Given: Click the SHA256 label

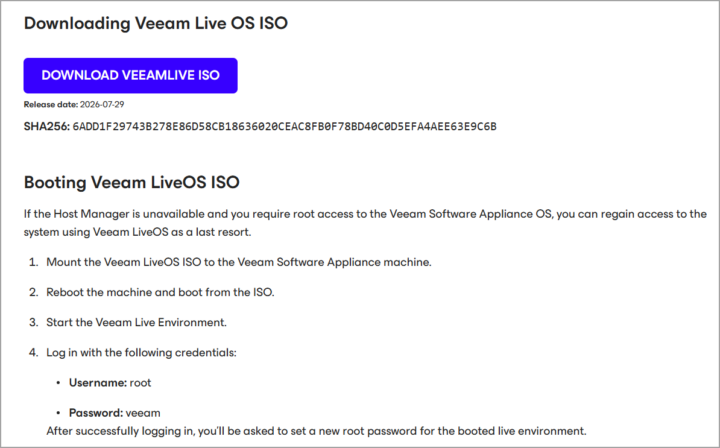Looking at the screenshot, I should (x=47, y=127).
